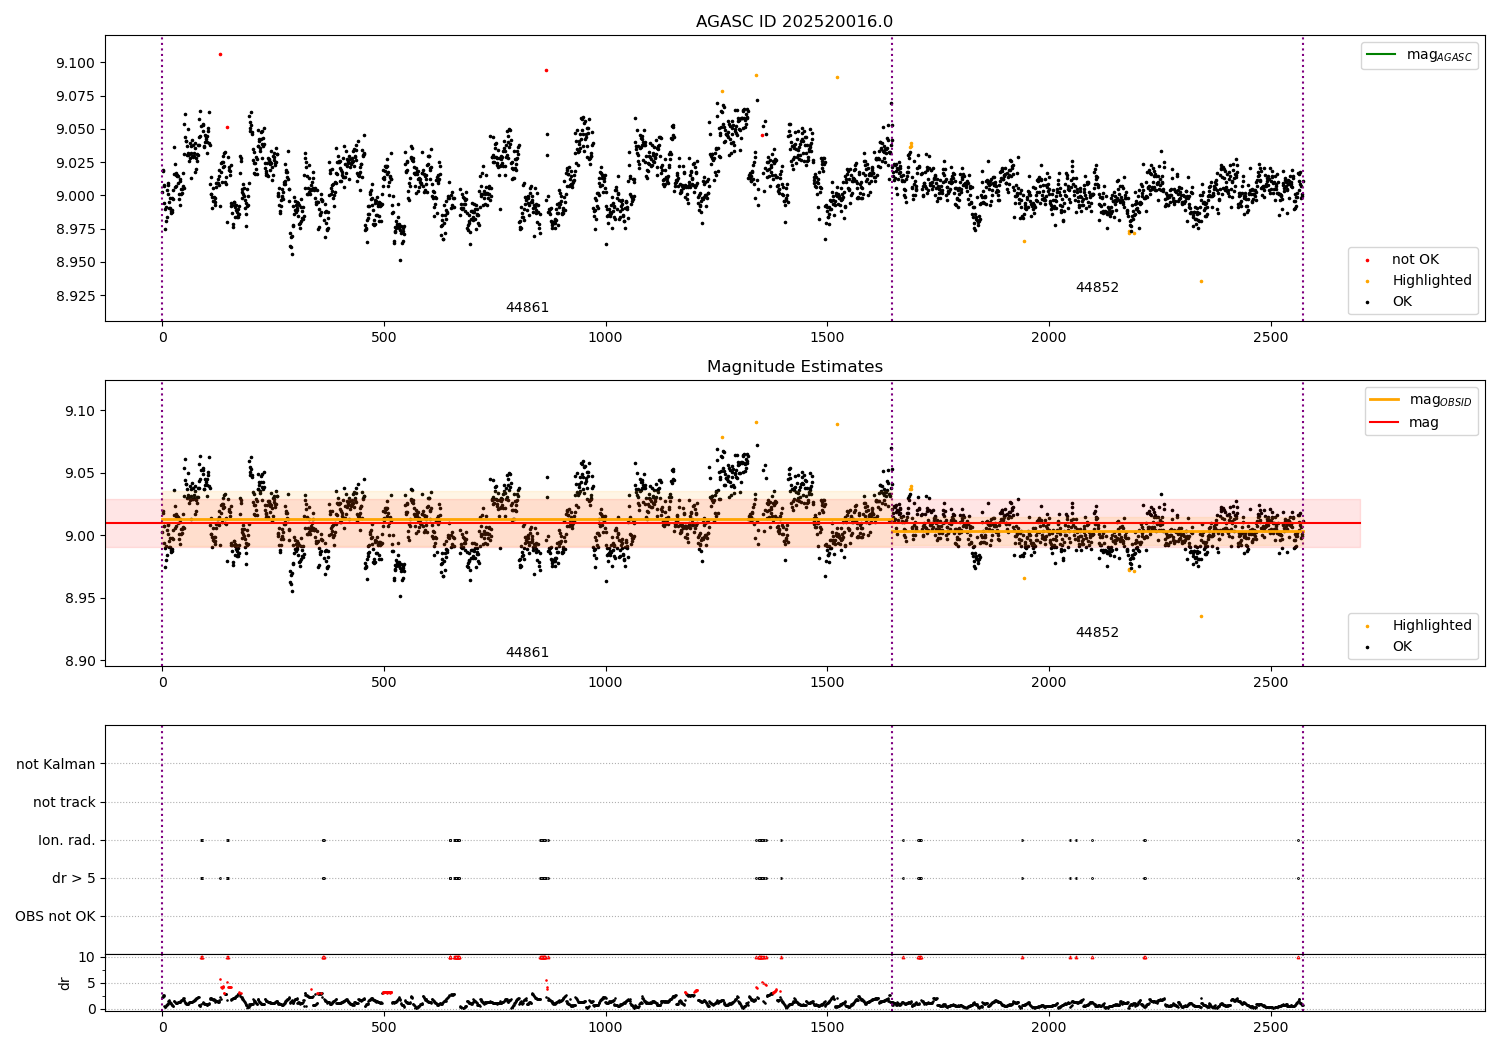1500x1050 pixels.
Task: Click the 9.100 y-axis tick label
Action: [75, 63]
